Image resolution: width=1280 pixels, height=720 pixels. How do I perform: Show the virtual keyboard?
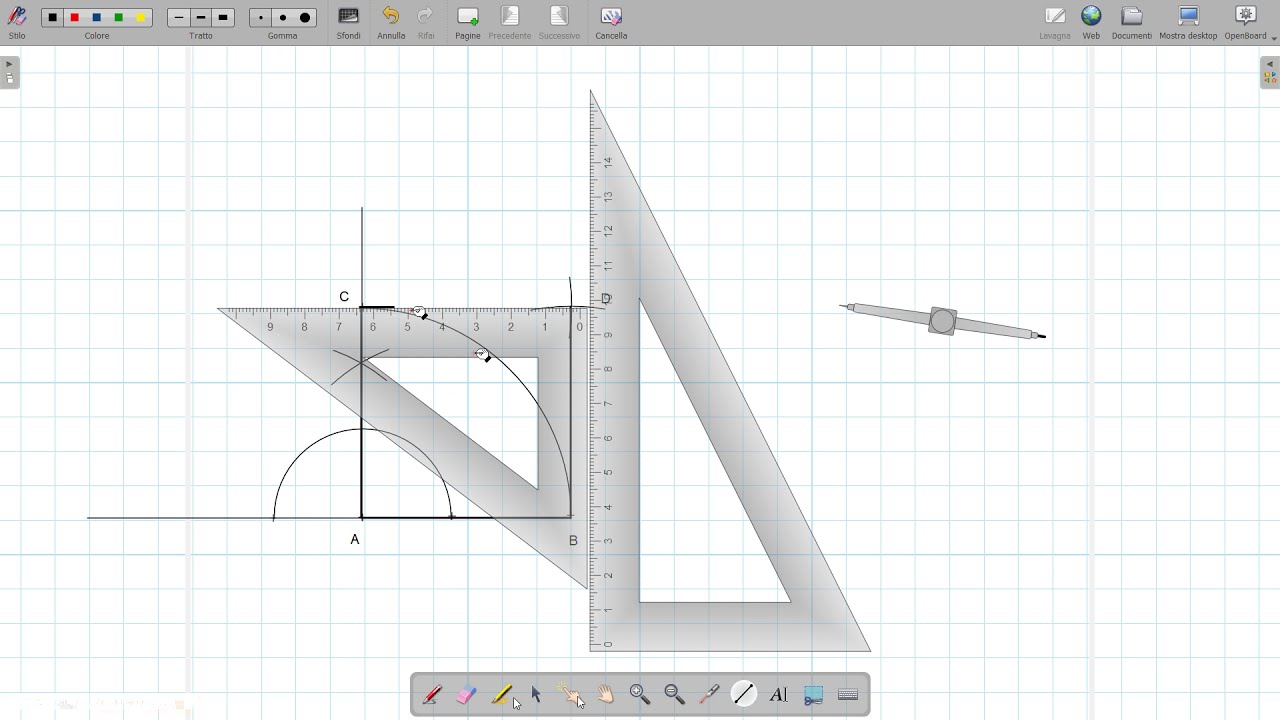click(x=848, y=694)
